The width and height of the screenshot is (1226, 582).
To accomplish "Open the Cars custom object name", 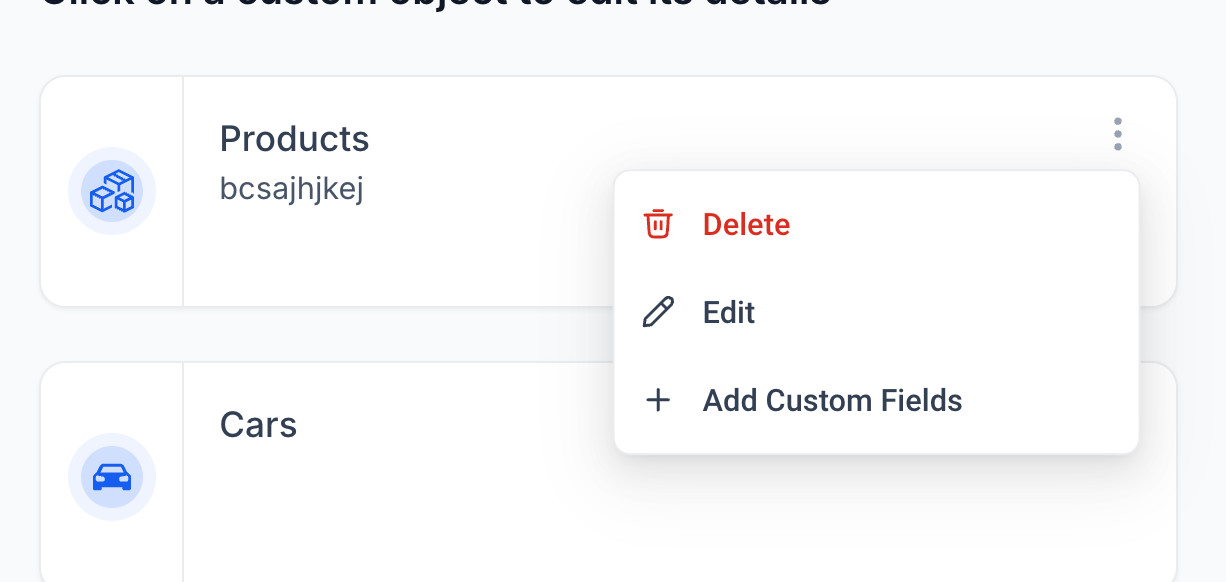I will [258, 425].
